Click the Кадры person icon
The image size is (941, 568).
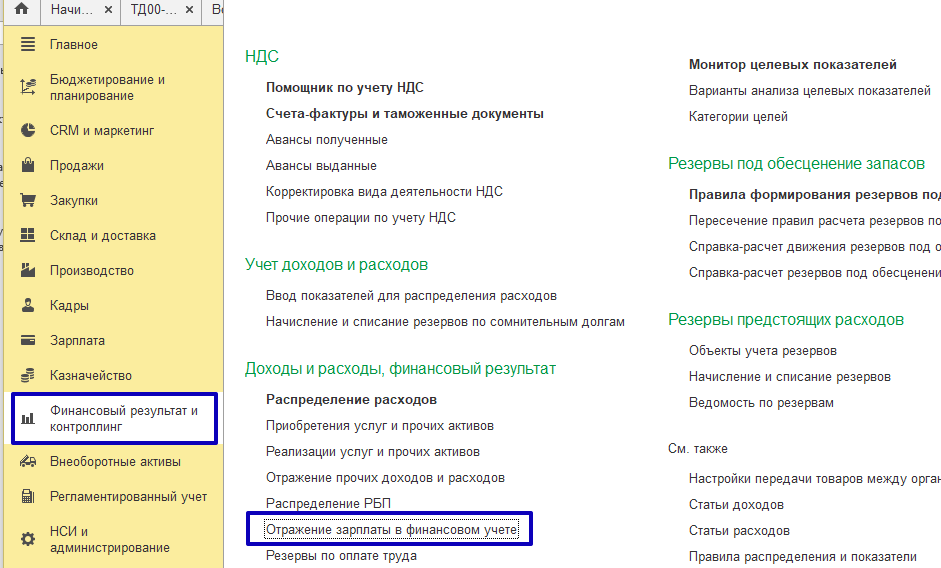(x=28, y=306)
